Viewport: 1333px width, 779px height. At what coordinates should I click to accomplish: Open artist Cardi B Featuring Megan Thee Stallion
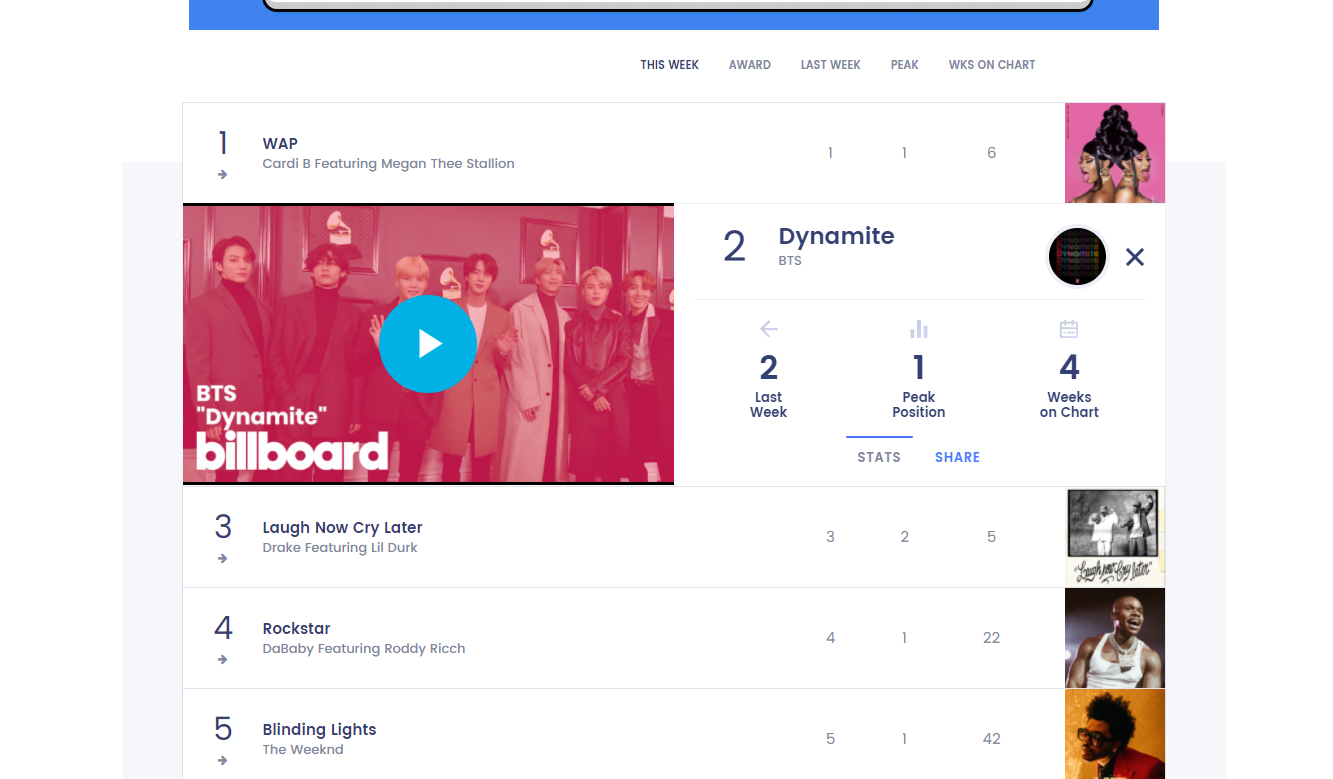click(x=388, y=164)
